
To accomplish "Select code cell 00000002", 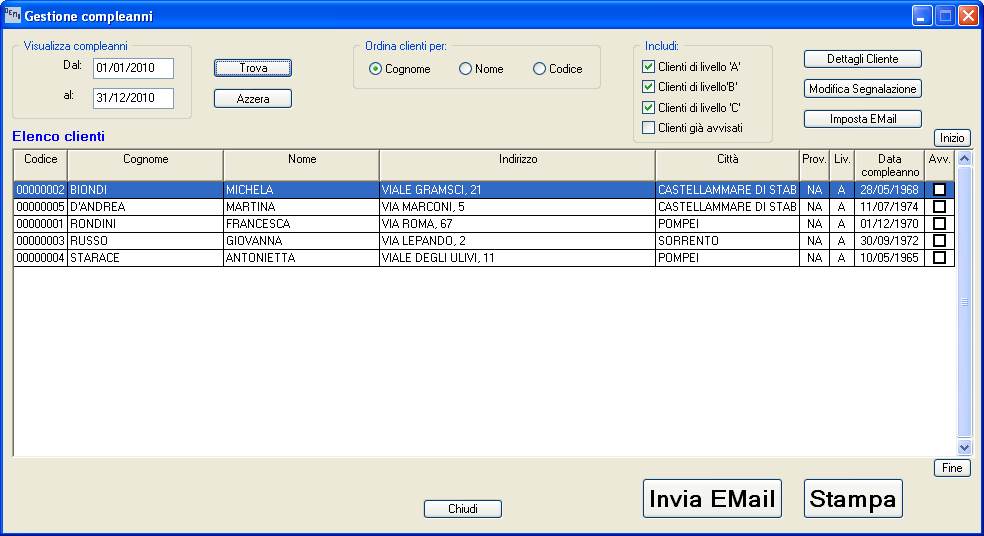I will (x=41, y=190).
